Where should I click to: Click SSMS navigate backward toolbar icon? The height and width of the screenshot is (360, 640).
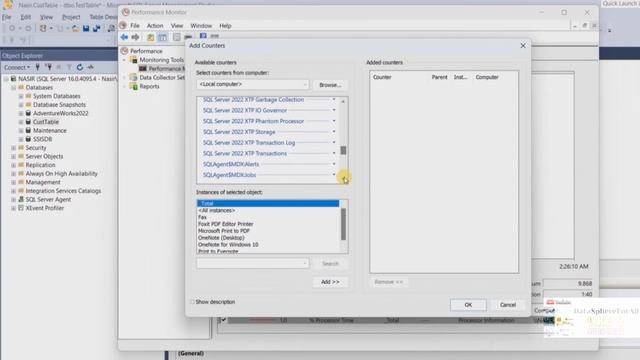pos(12,28)
